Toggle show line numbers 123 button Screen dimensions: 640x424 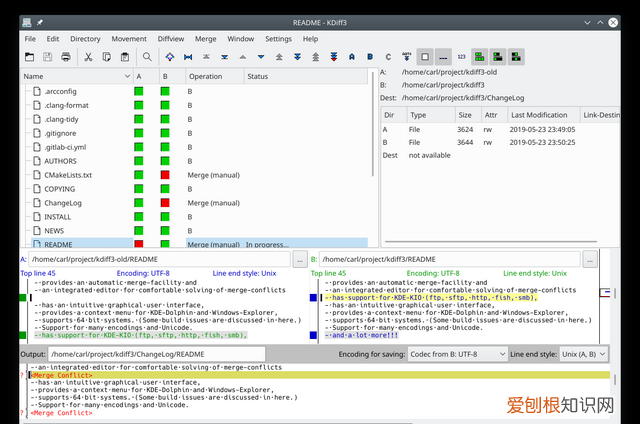point(461,57)
